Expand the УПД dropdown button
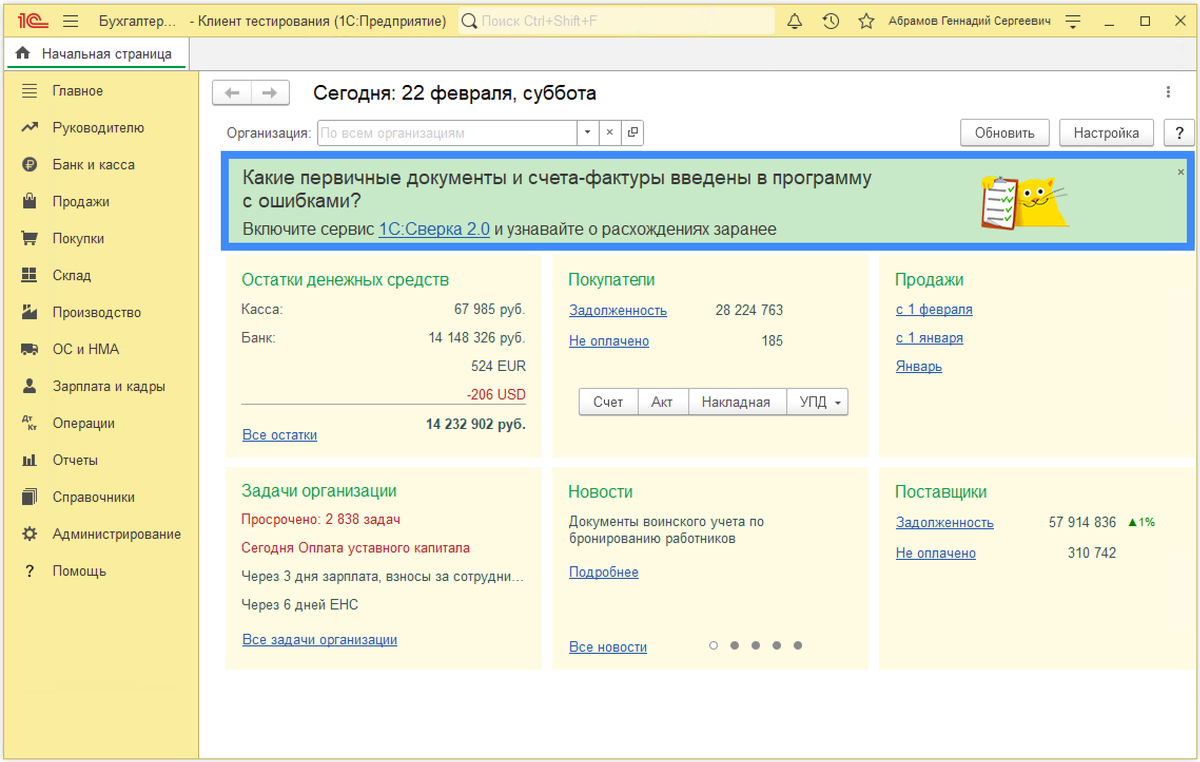1200x762 pixels. pos(817,402)
